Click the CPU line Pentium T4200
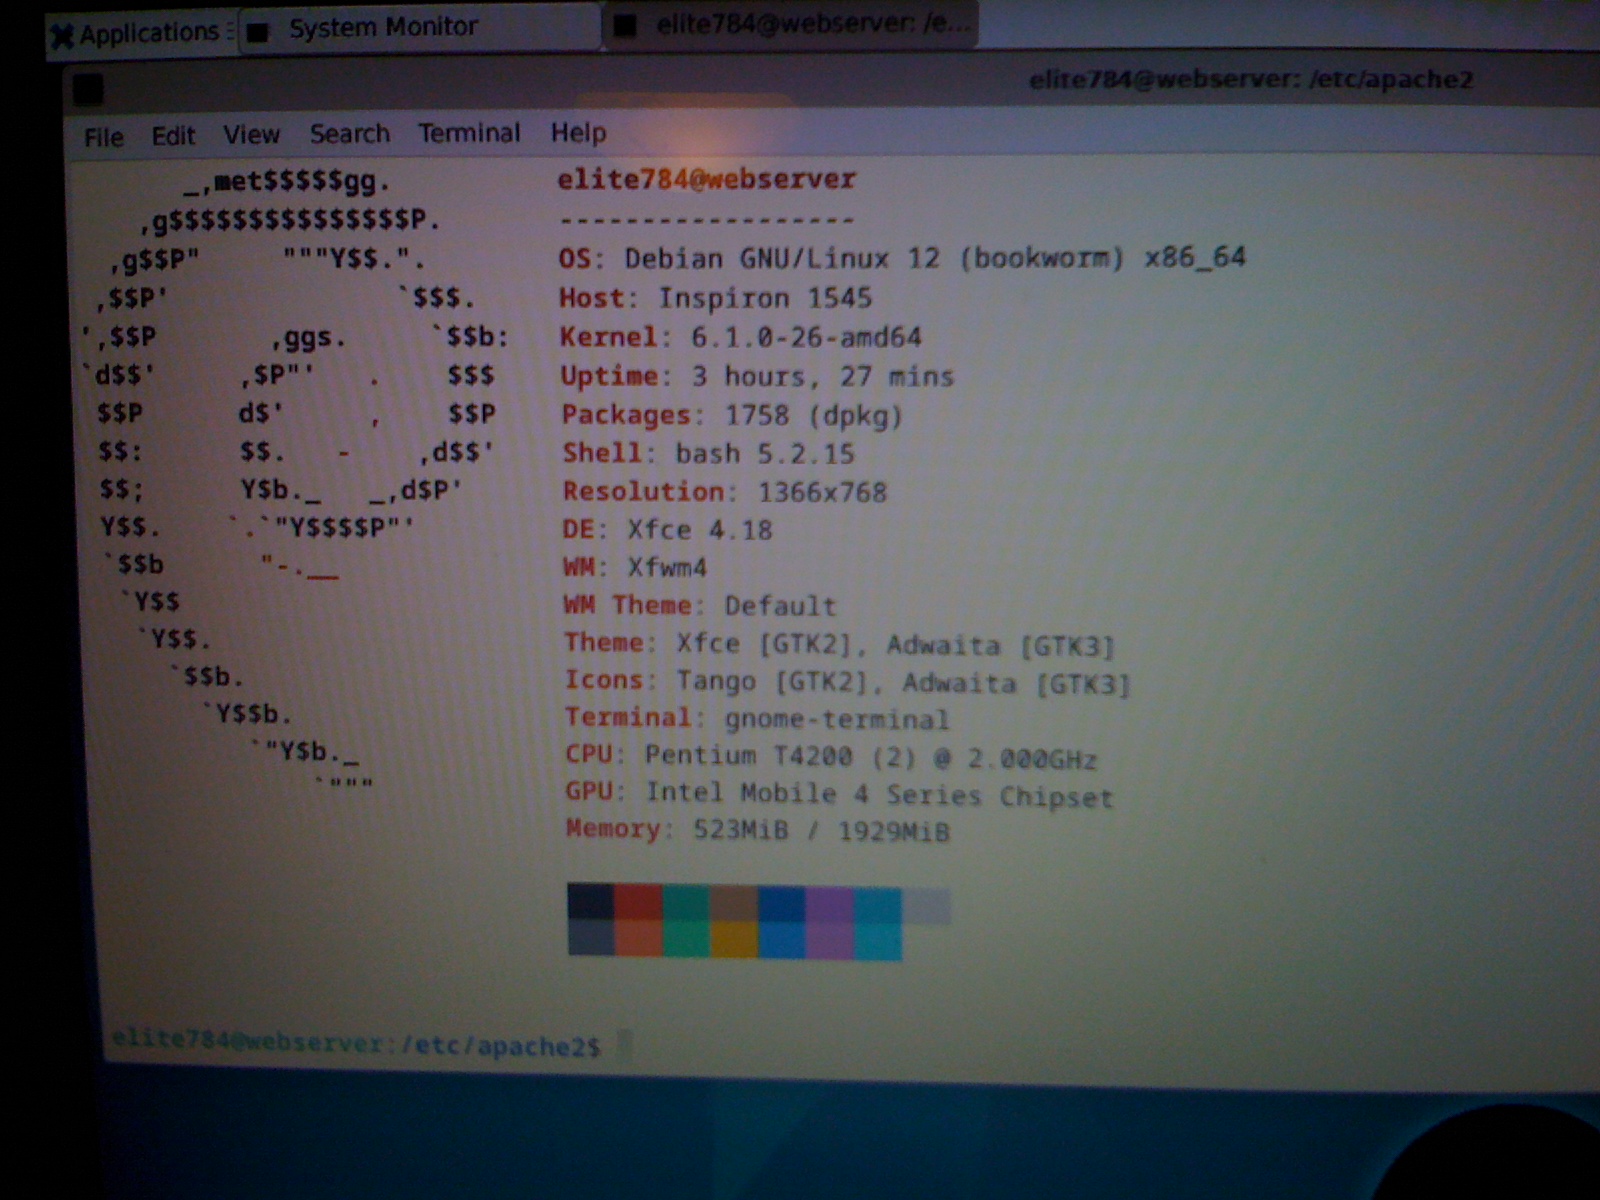Viewport: 1600px width, 1200px height. click(831, 756)
